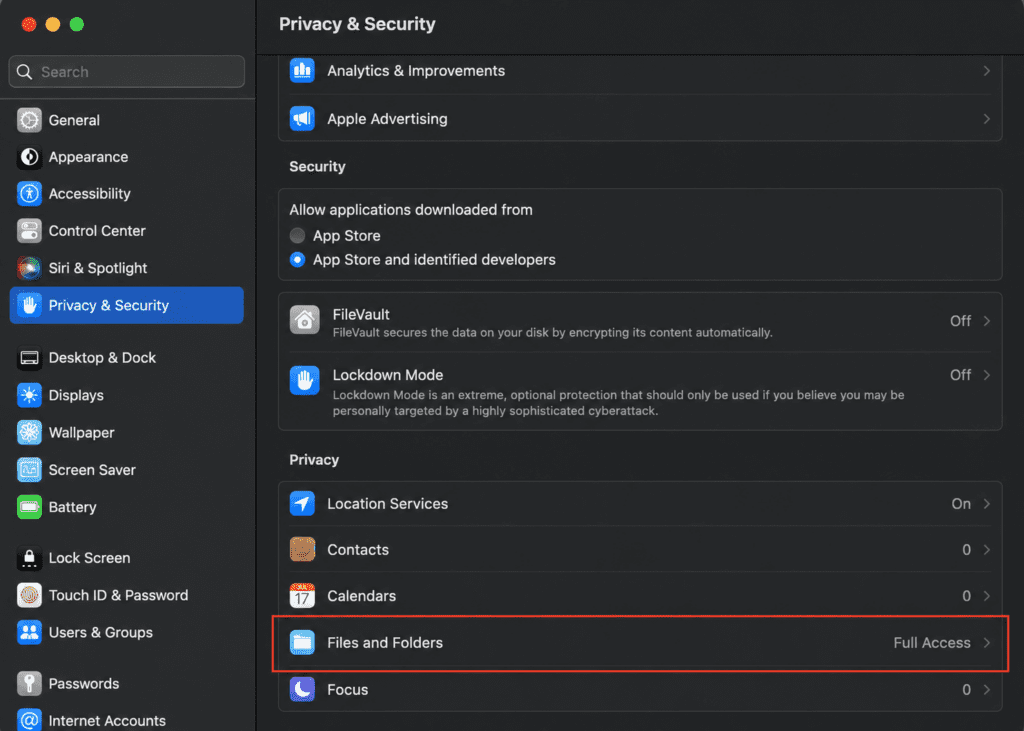
Task: Switch to the Appearance pane
Action: pyautogui.click(x=127, y=157)
